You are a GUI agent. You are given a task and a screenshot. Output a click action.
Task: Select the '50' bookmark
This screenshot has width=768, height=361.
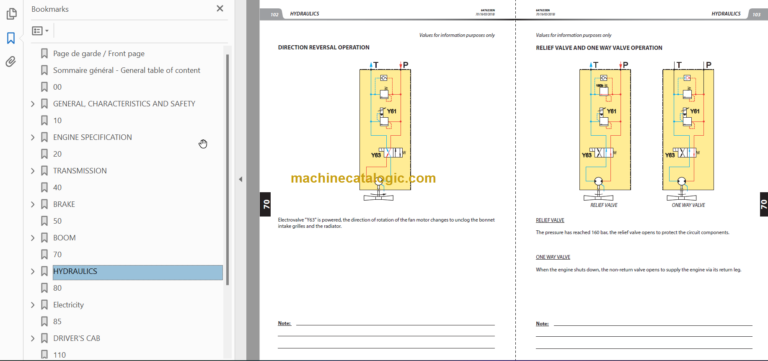(57, 221)
